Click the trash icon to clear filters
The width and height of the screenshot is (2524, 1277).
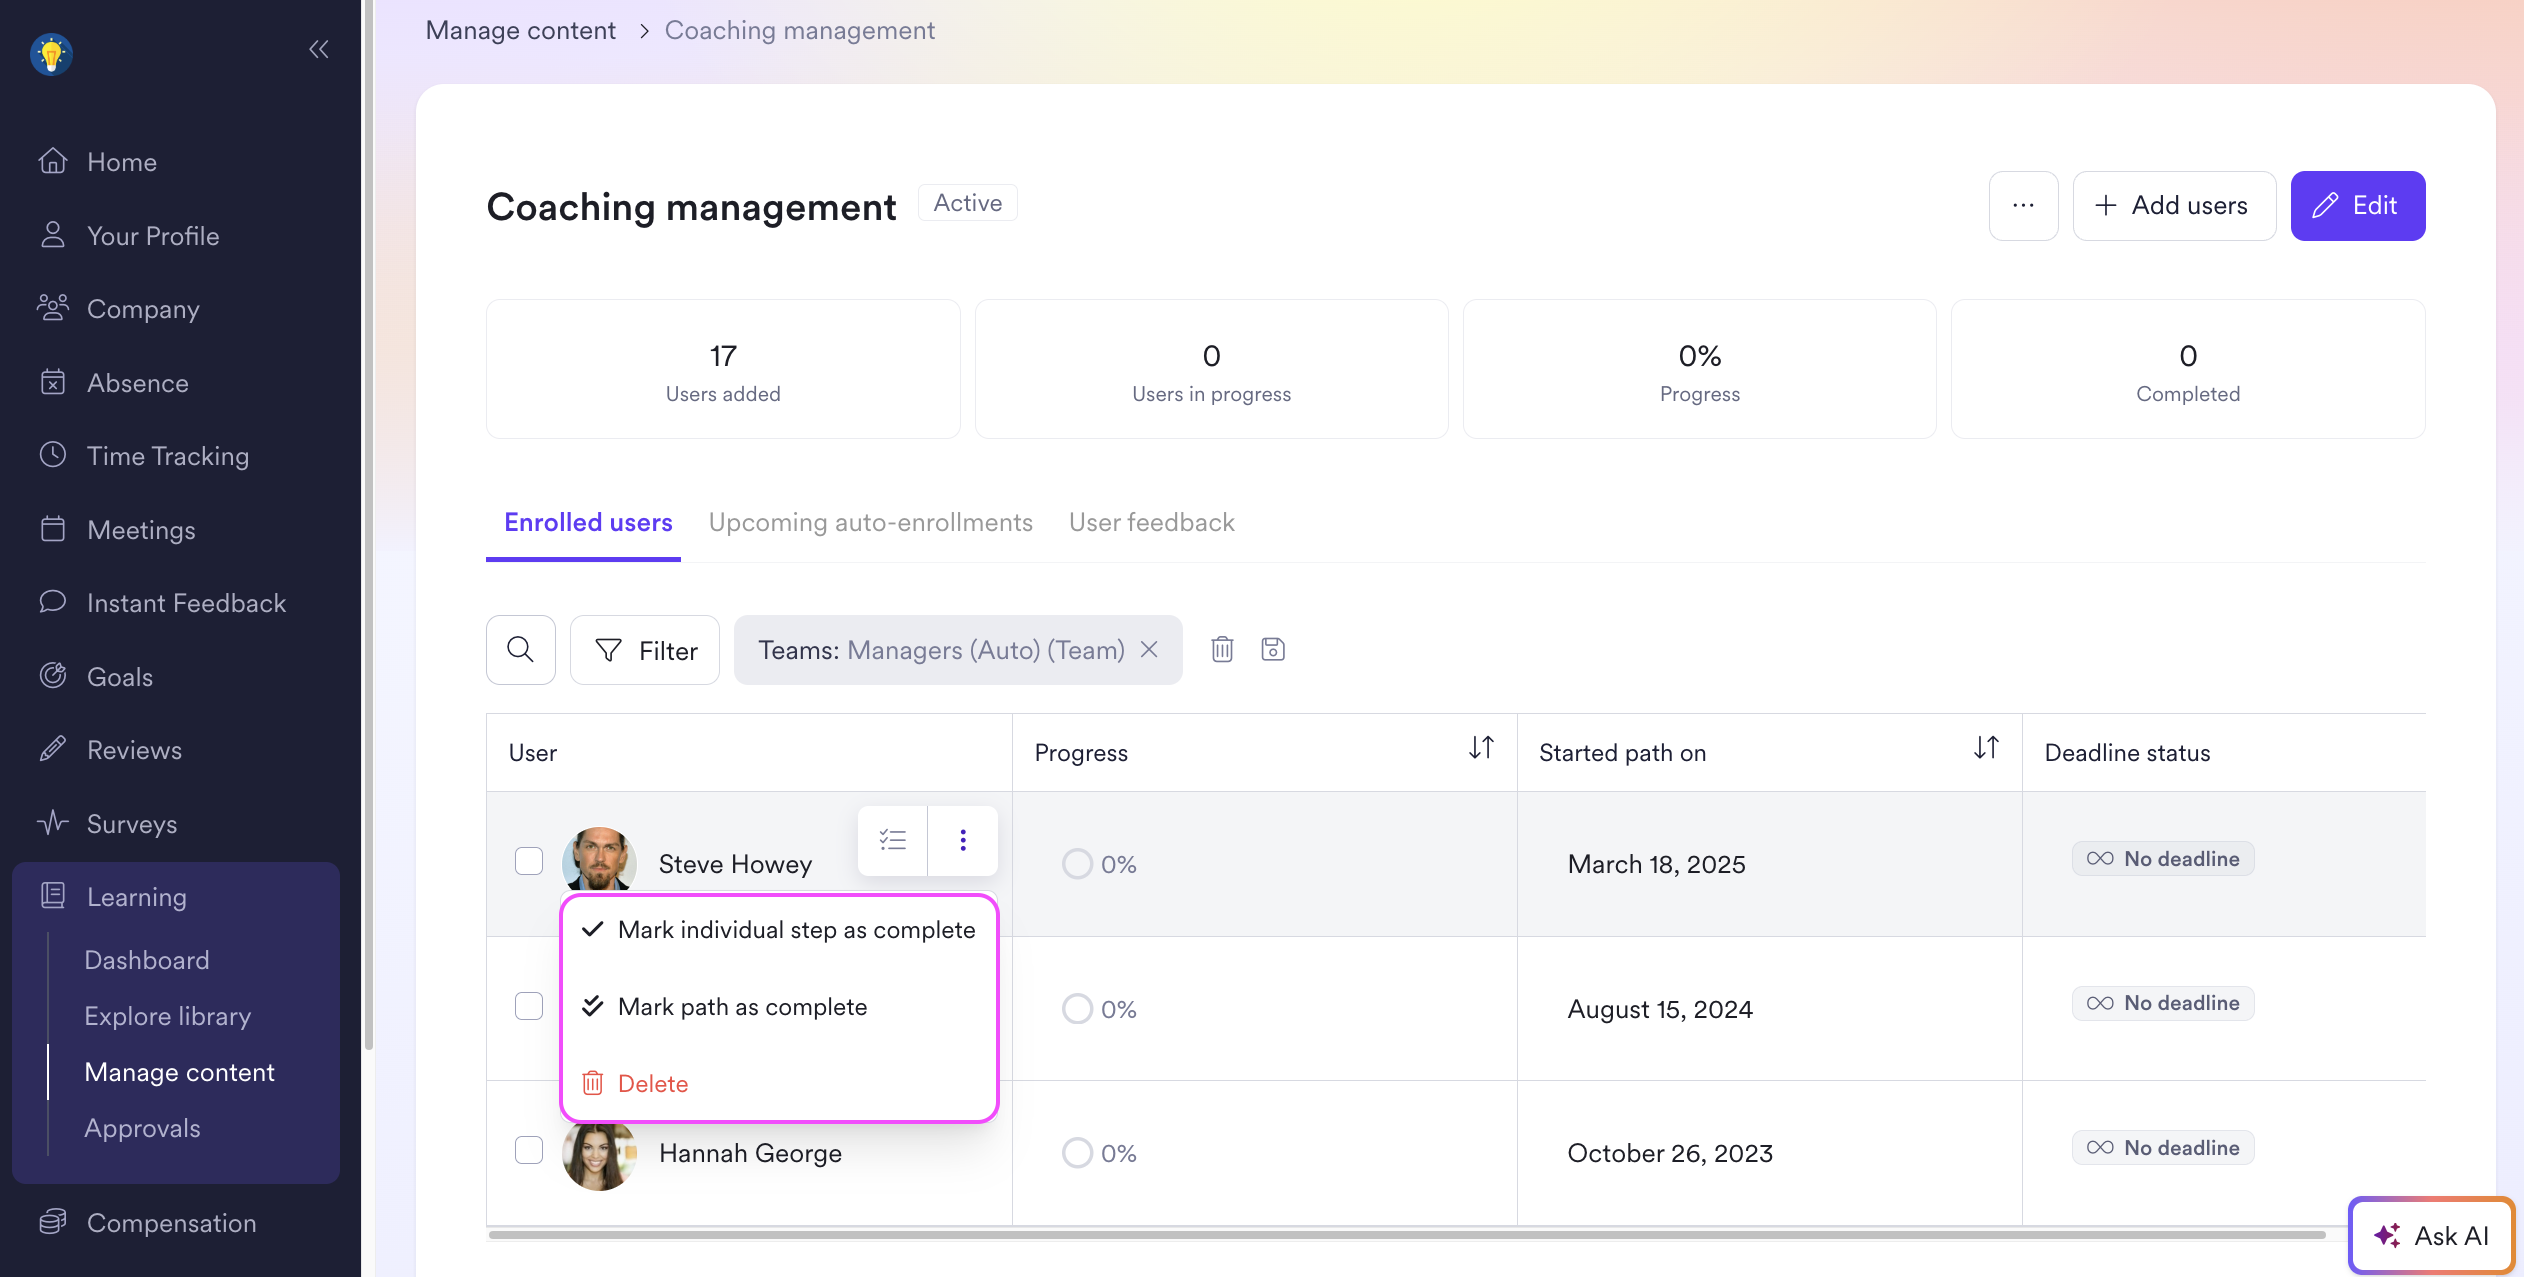coord(1222,650)
